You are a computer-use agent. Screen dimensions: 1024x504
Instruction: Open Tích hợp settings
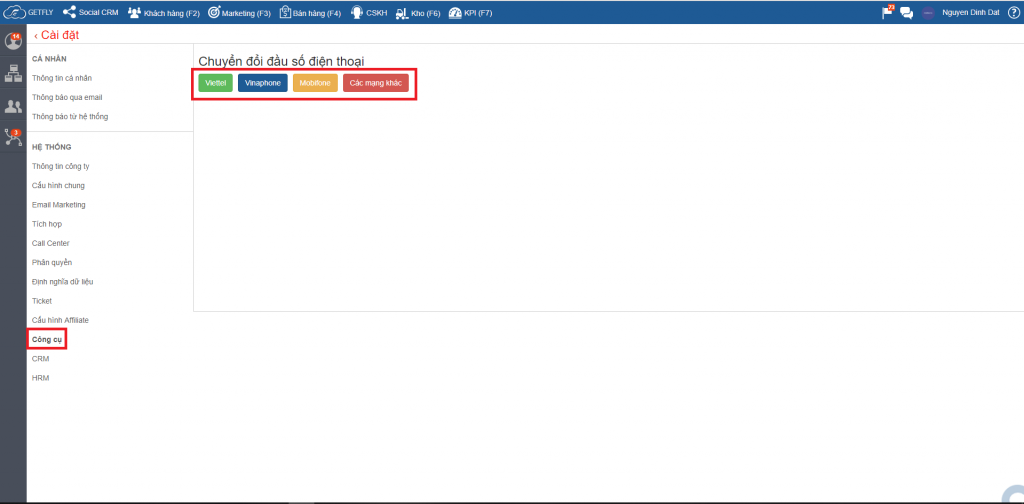pos(47,224)
